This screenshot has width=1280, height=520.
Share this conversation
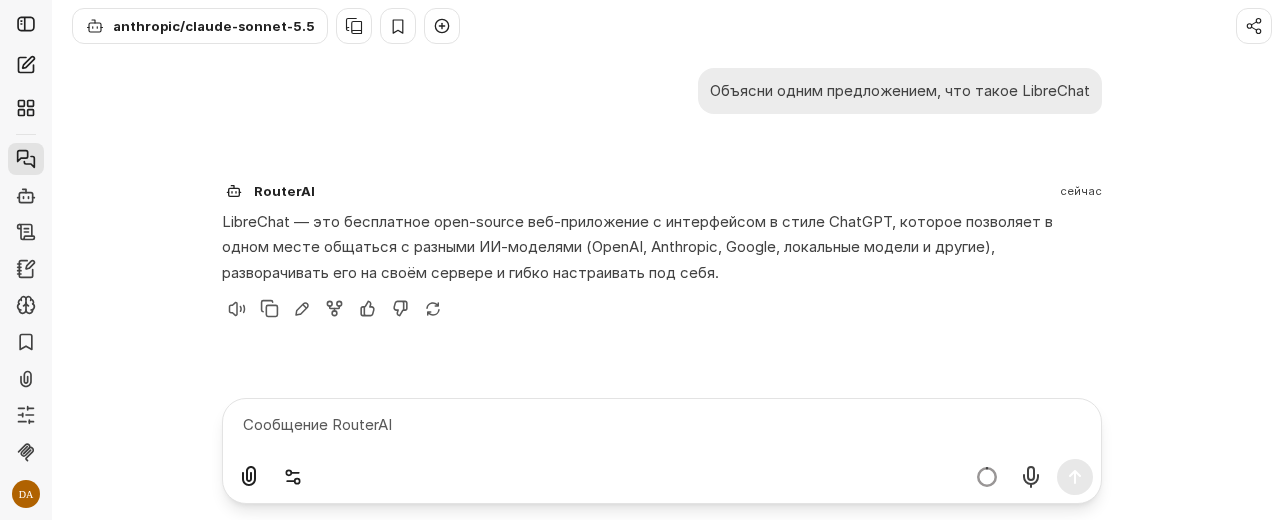coord(1254,26)
